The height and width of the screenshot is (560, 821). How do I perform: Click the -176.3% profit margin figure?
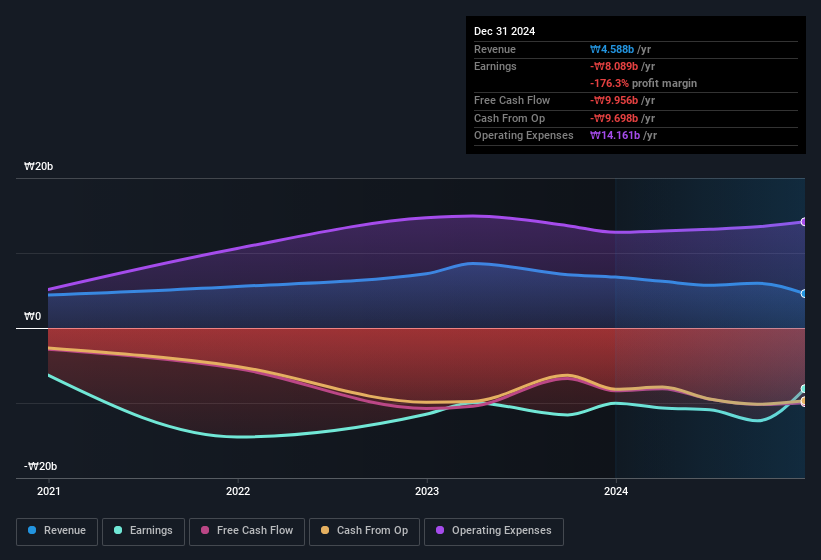[609, 83]
